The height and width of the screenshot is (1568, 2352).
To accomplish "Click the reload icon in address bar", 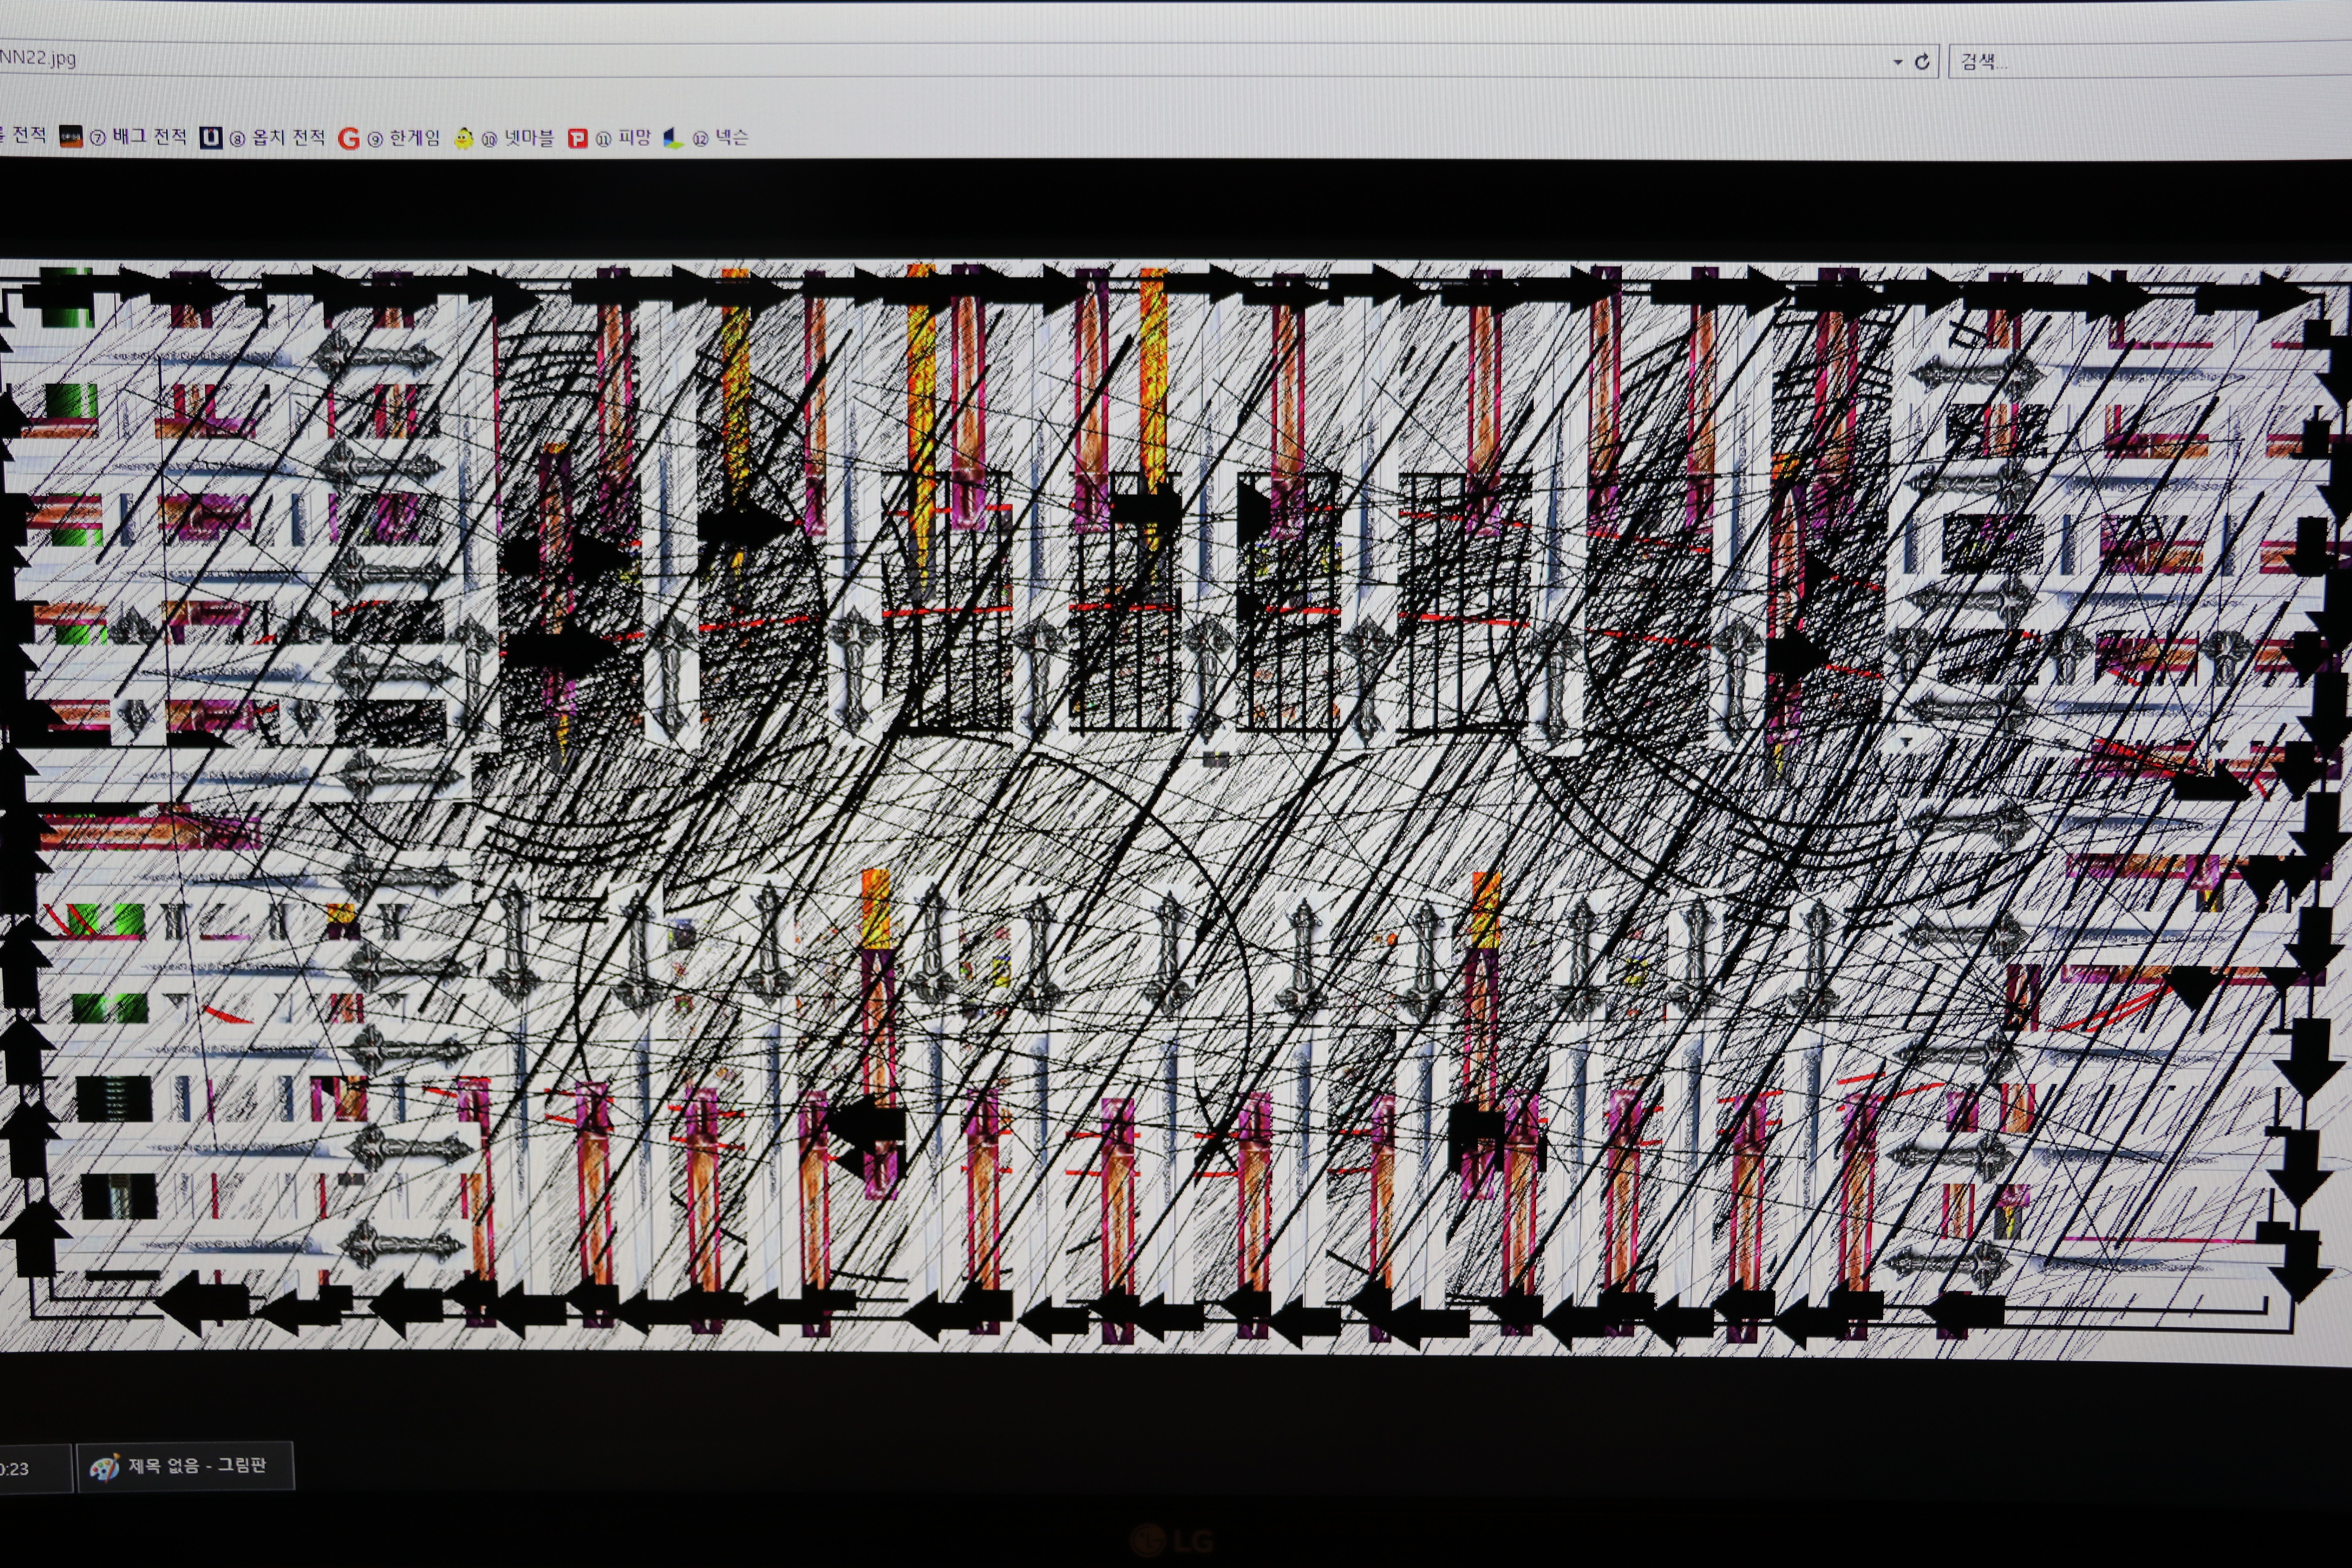I will tap(1921, 62).
